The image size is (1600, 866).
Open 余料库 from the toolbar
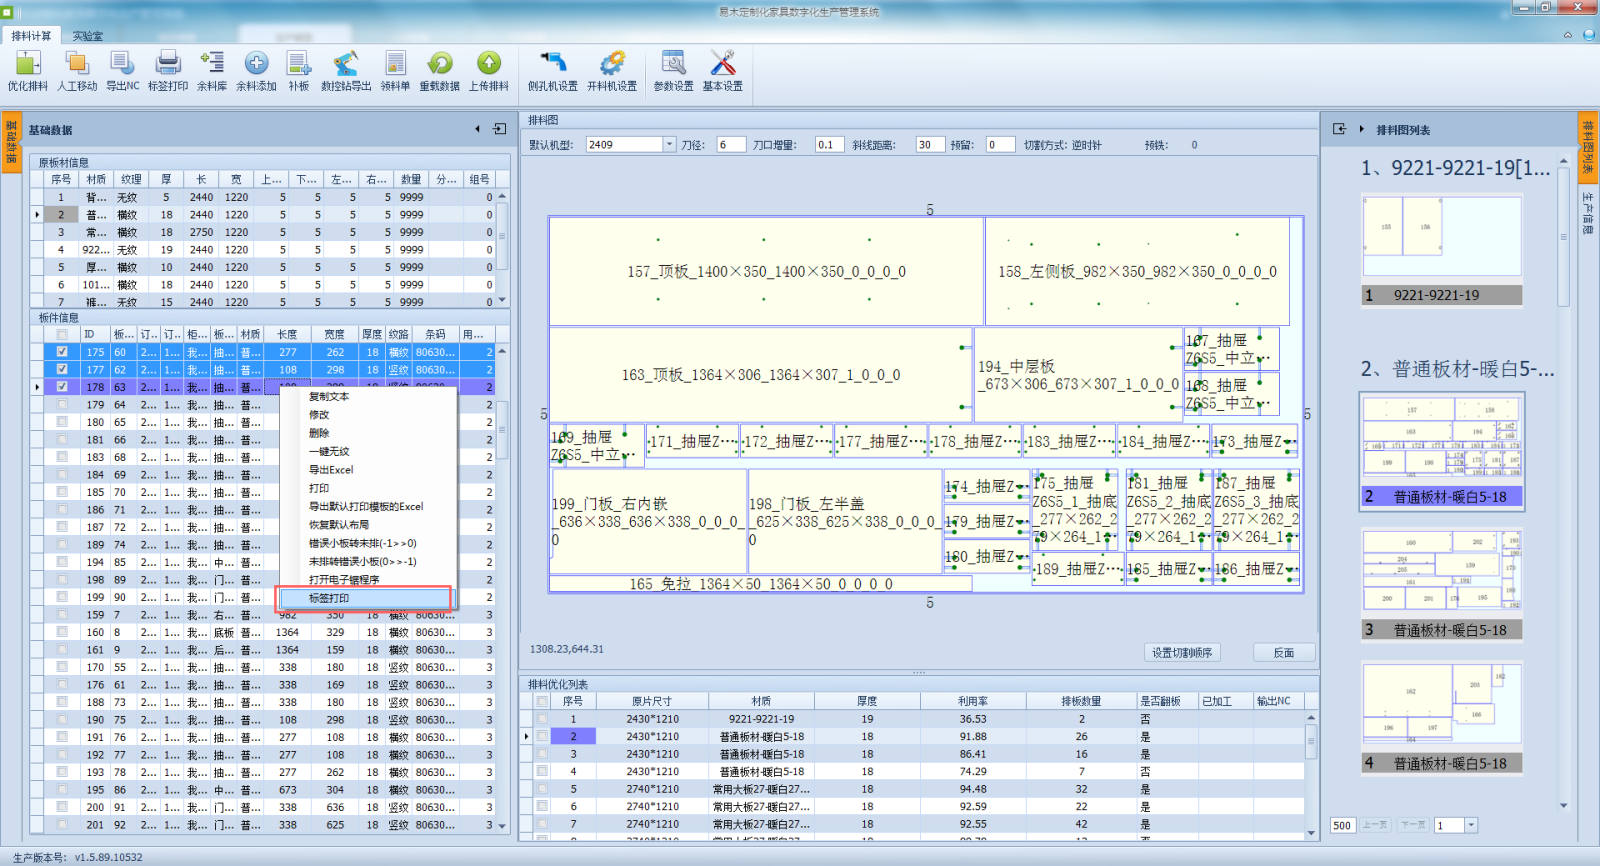click(x=211, y=64)
